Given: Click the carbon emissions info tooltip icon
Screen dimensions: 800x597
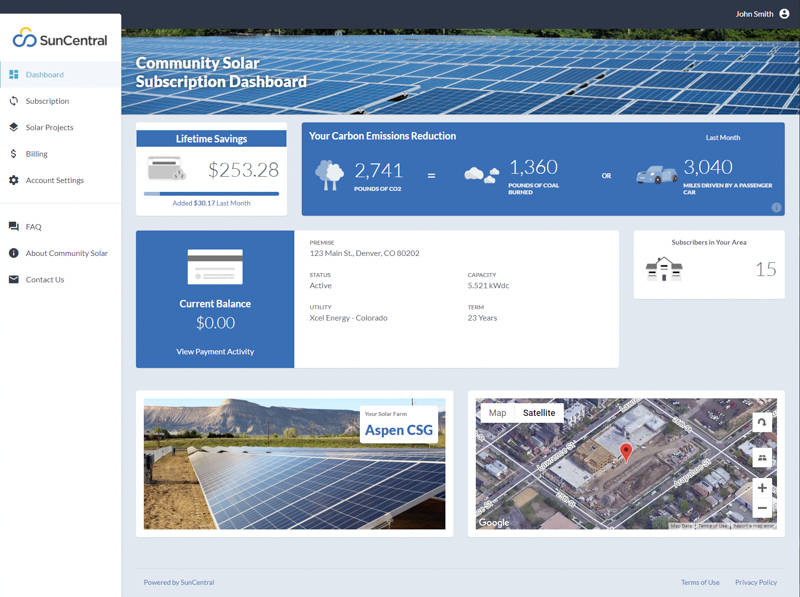Looking at the screenshot, I should coord(776,206).
